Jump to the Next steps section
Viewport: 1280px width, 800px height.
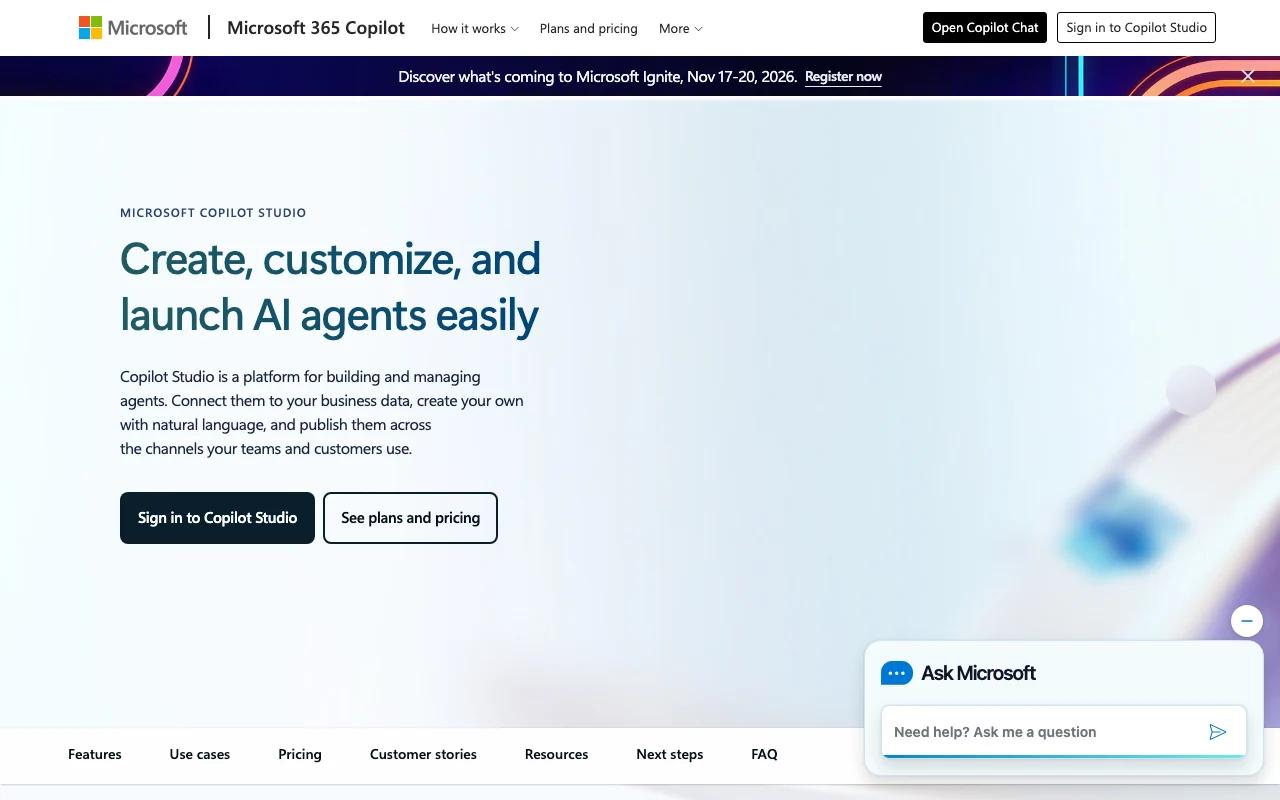(x=670, y=754)
